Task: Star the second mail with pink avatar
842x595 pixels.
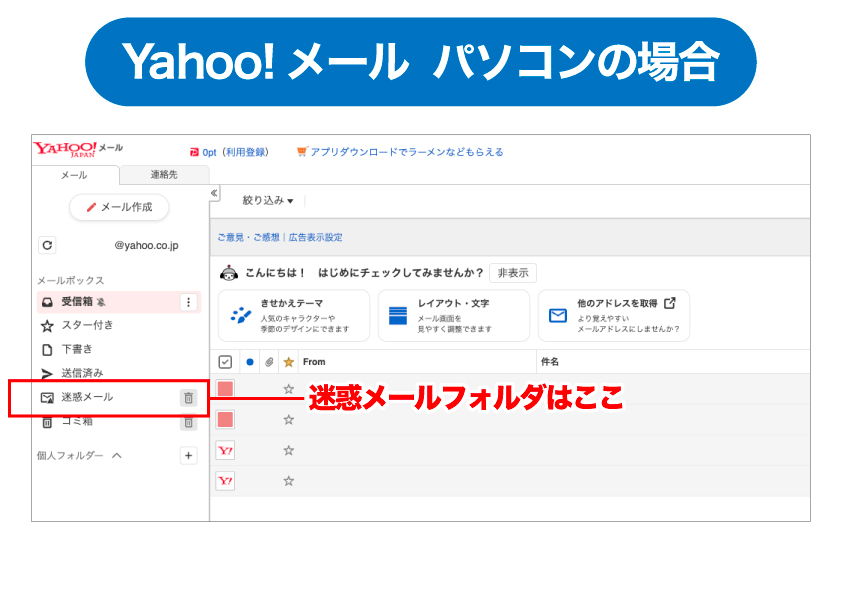Action: click(x=288, y=420)
